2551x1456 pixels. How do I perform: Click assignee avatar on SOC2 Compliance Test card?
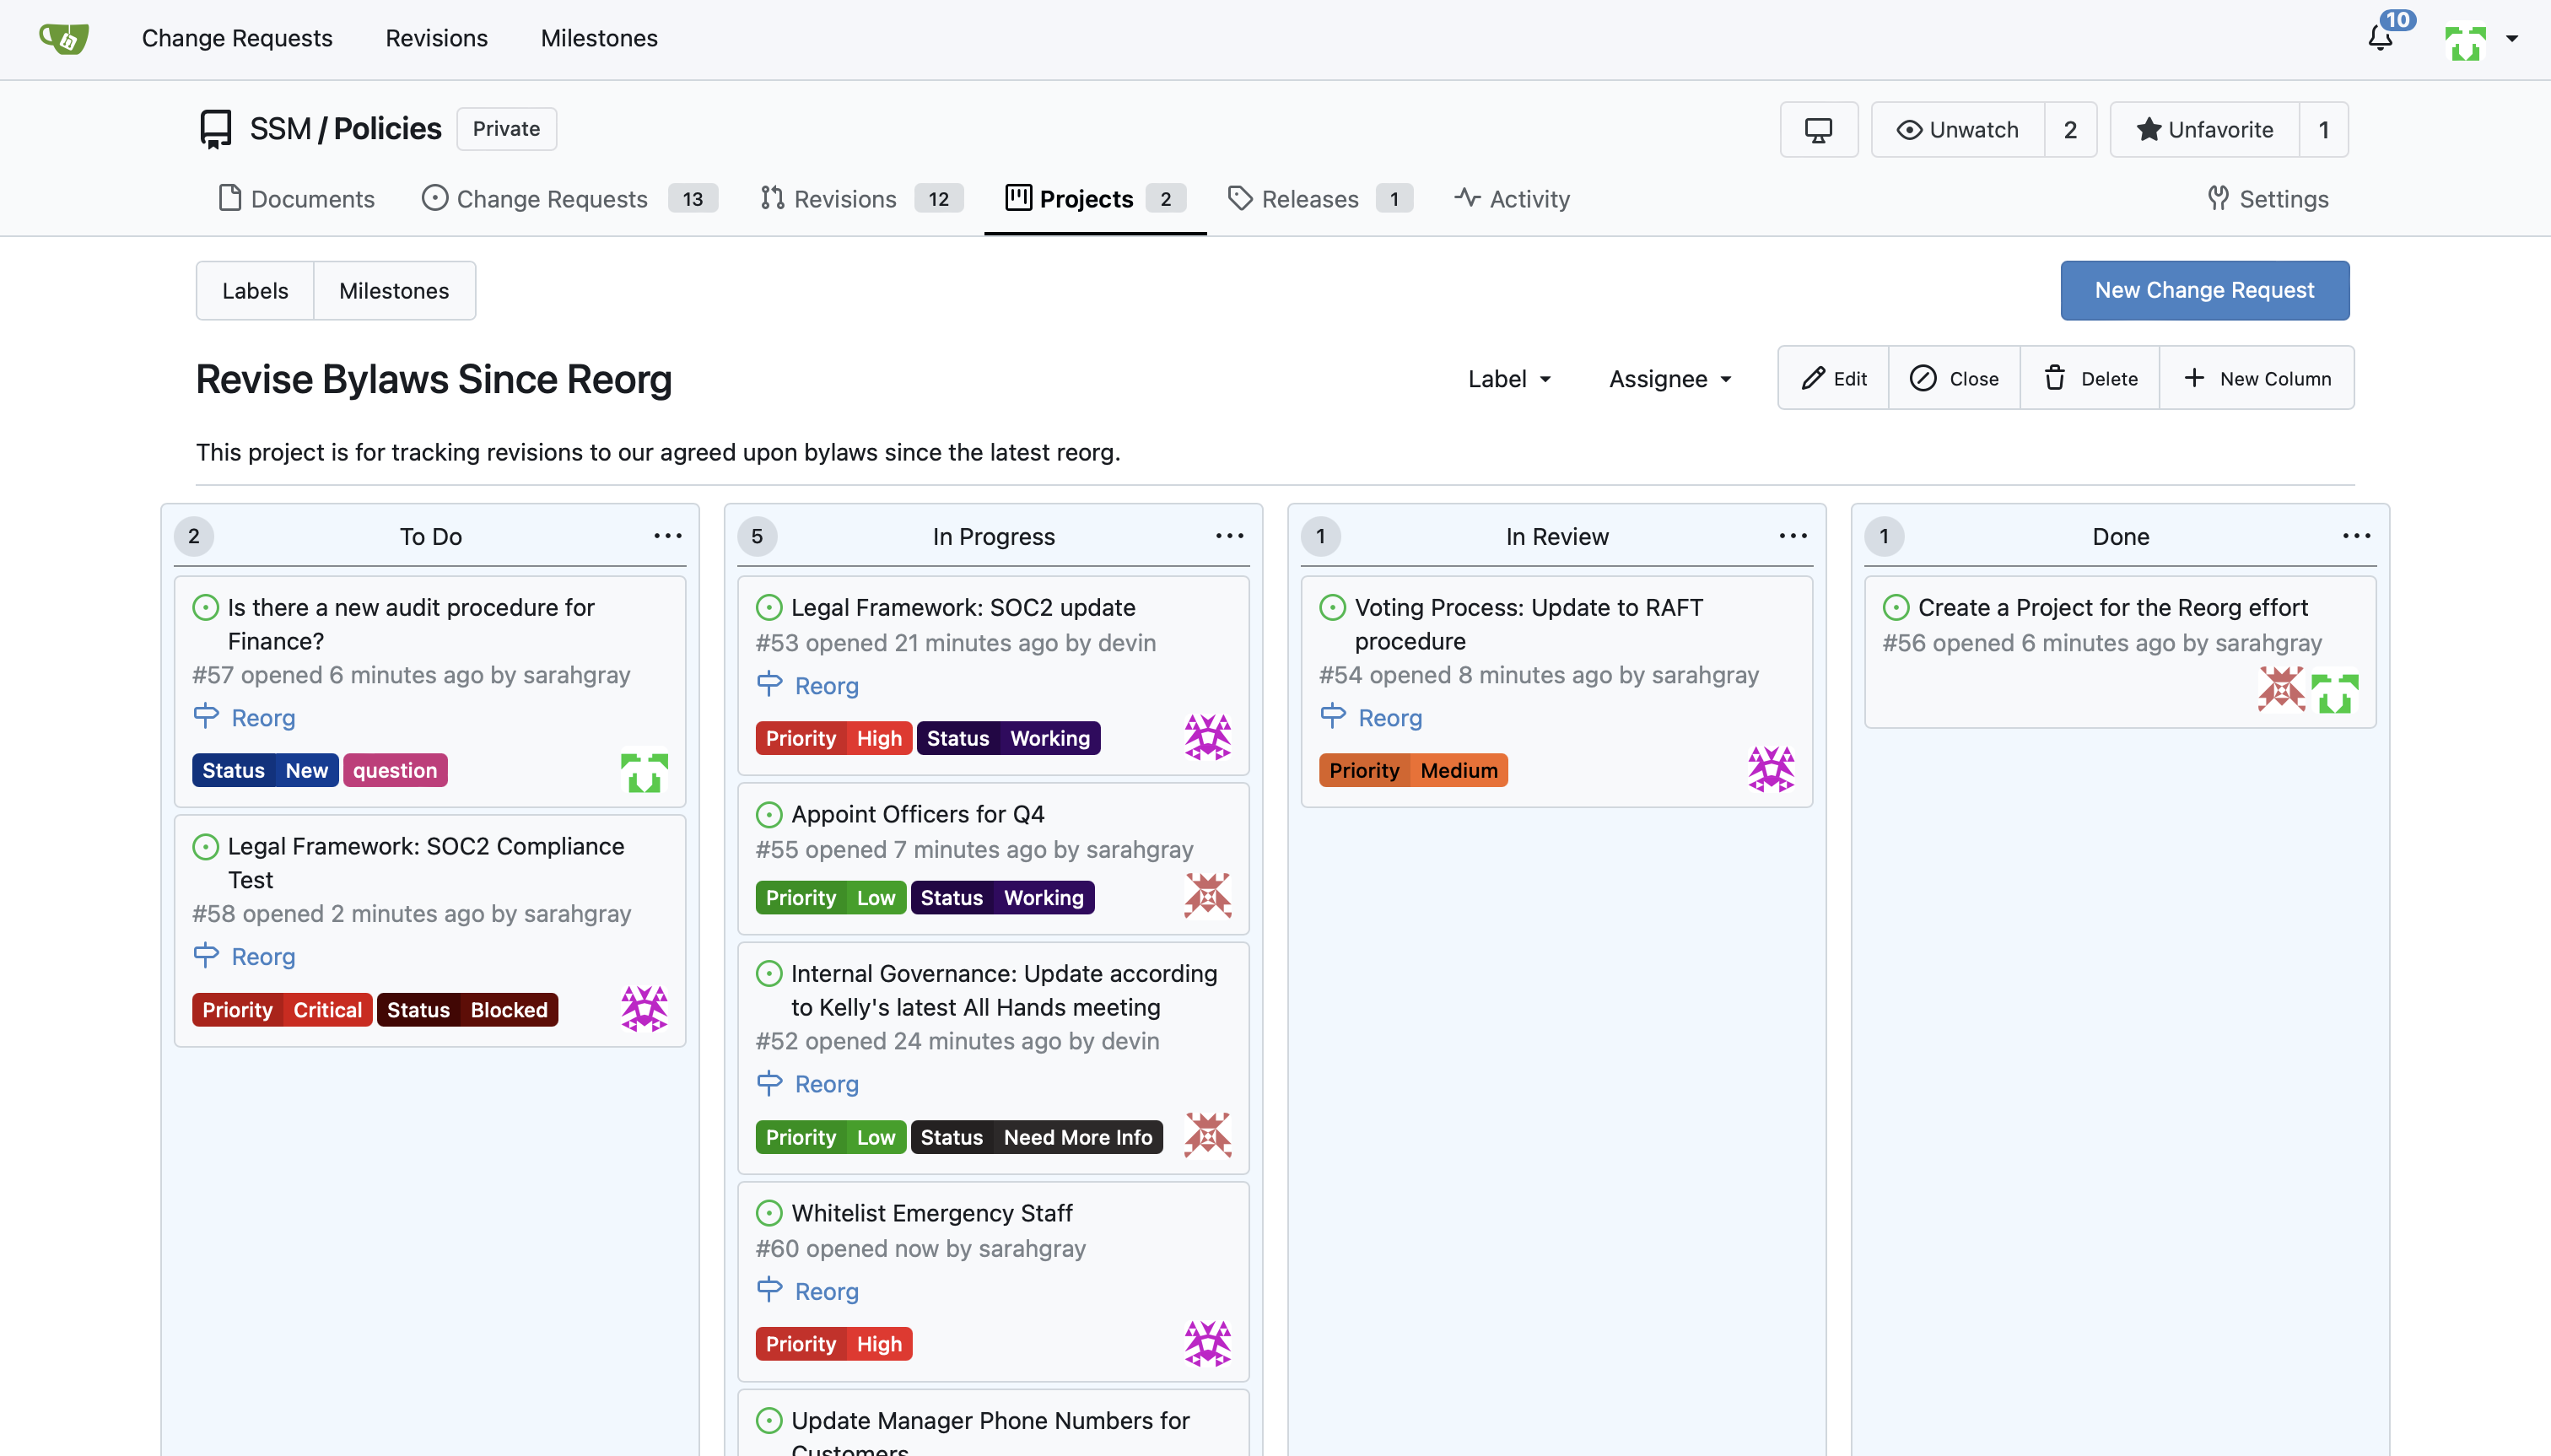point(644,1009)
